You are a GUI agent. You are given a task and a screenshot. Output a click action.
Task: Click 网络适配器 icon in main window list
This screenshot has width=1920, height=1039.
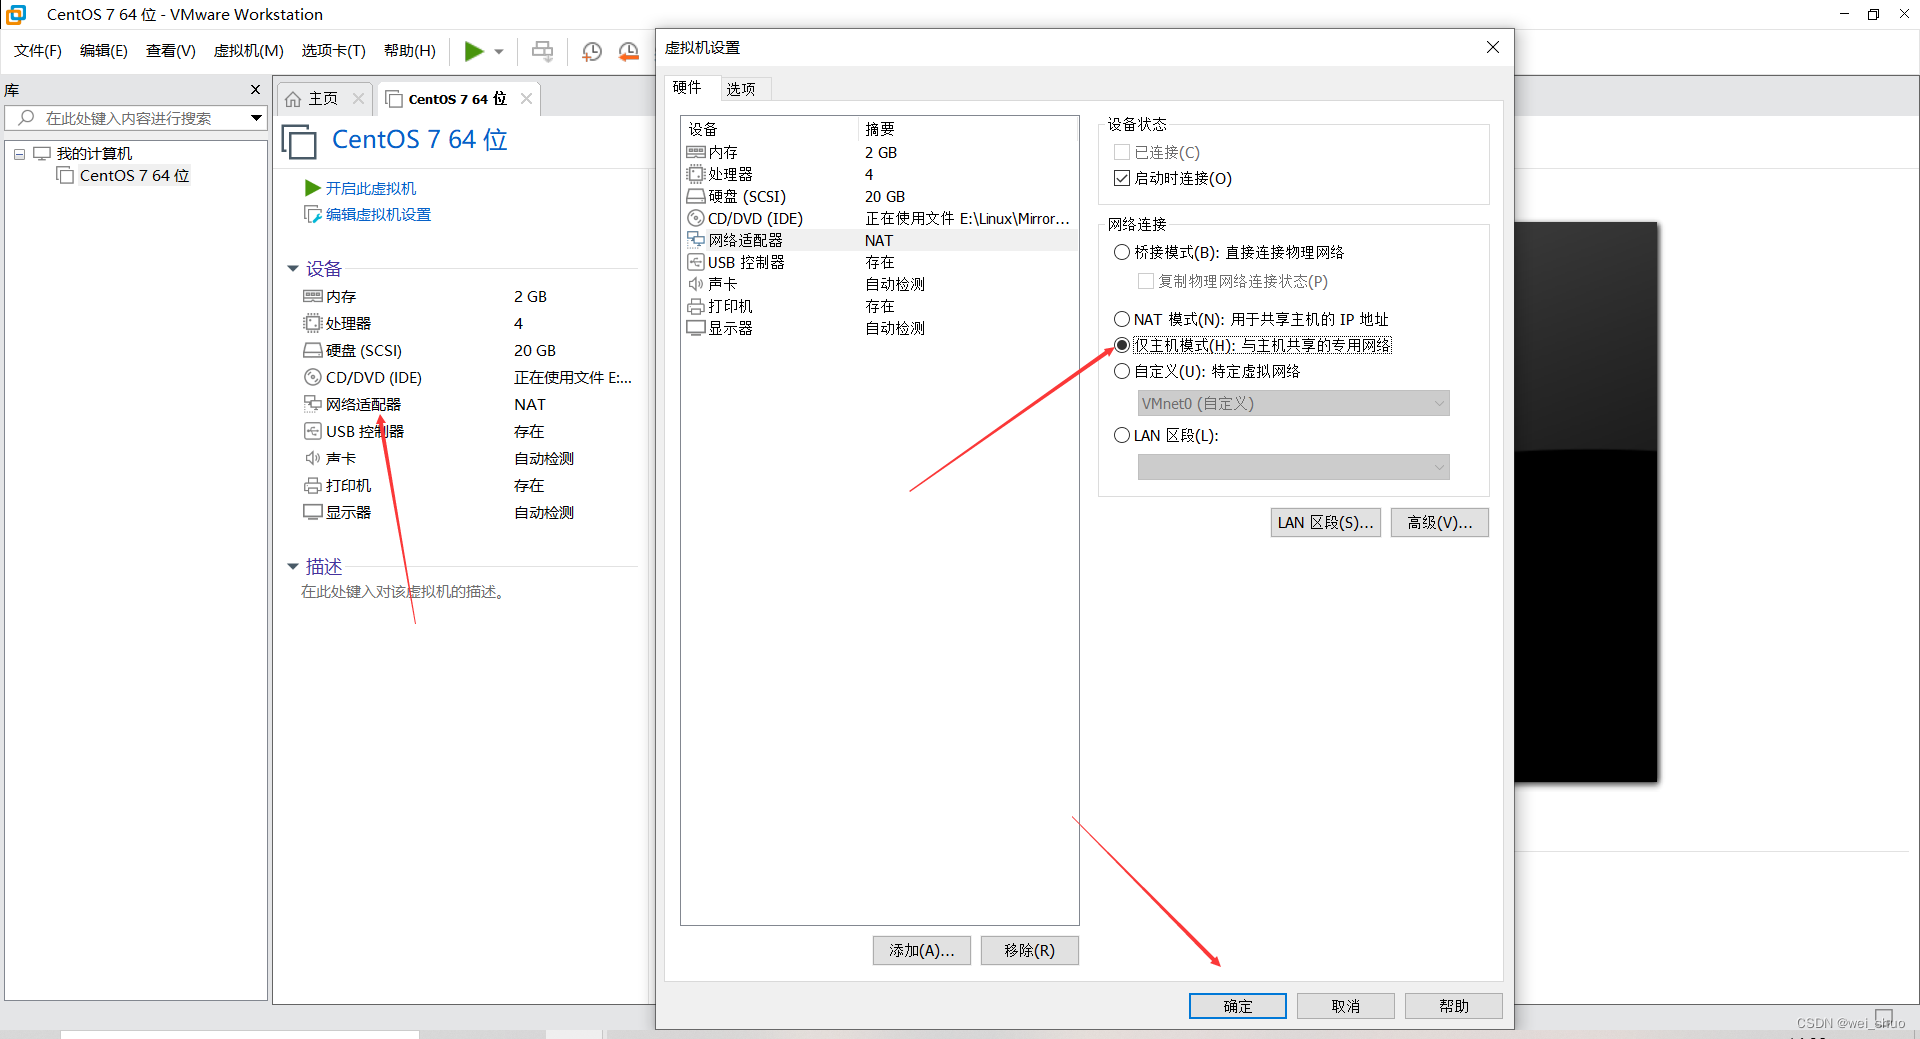tap(313, 404)
